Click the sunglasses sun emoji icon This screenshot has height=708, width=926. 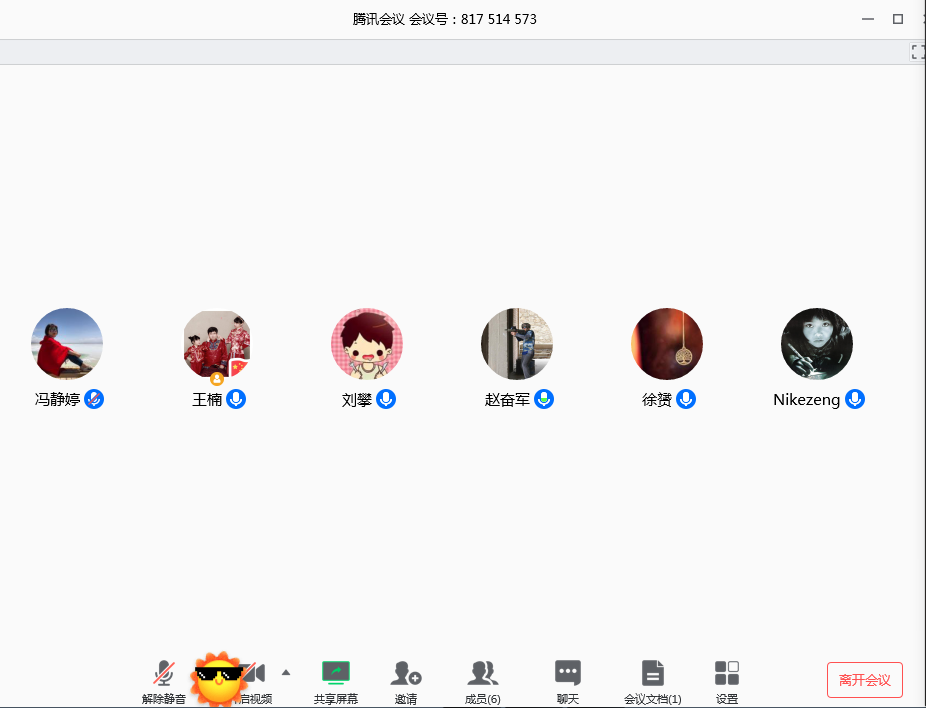(217, 679)
